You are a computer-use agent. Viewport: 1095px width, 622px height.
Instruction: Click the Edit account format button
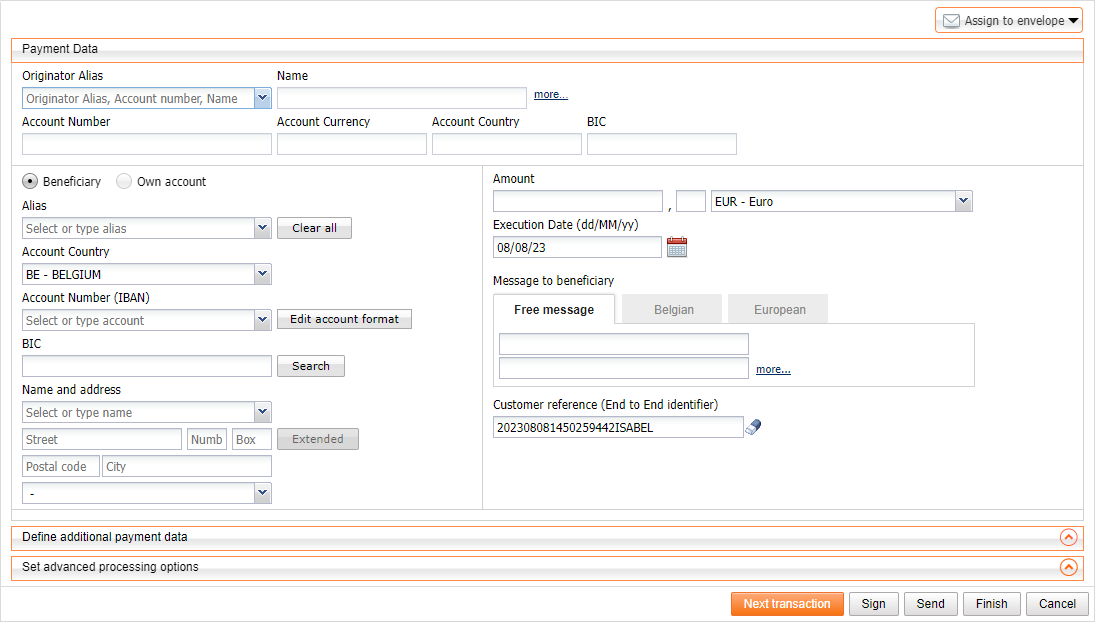point(344,320)
